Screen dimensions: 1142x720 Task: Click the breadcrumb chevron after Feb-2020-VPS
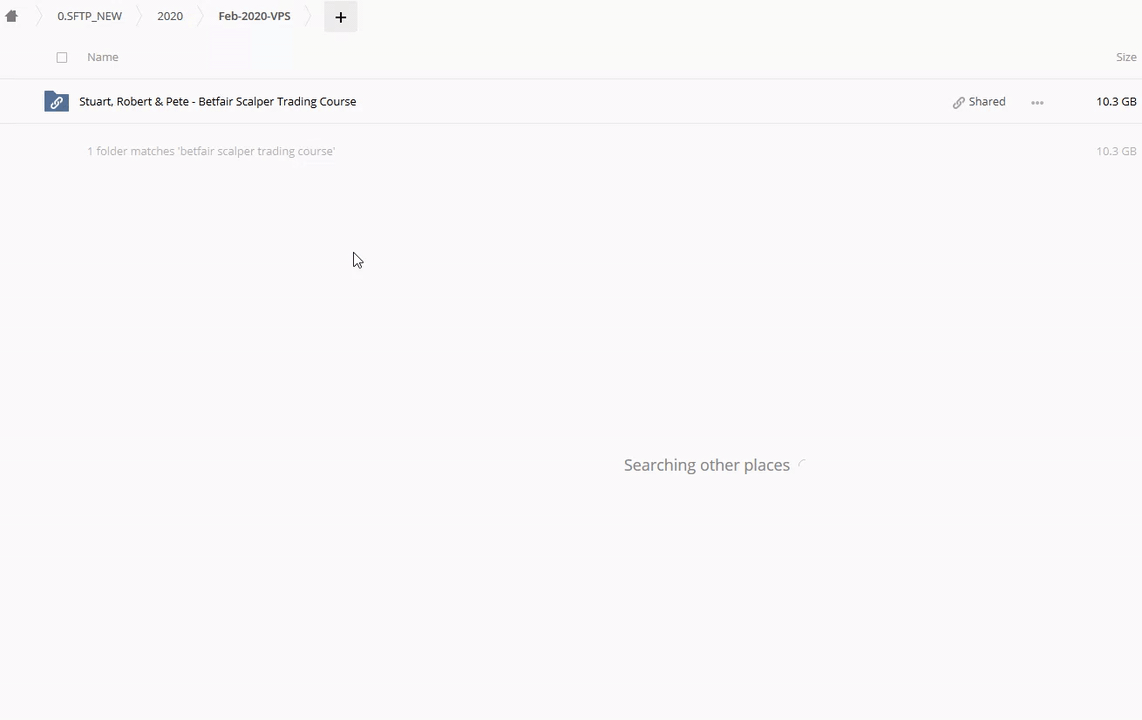pos(308,16)
